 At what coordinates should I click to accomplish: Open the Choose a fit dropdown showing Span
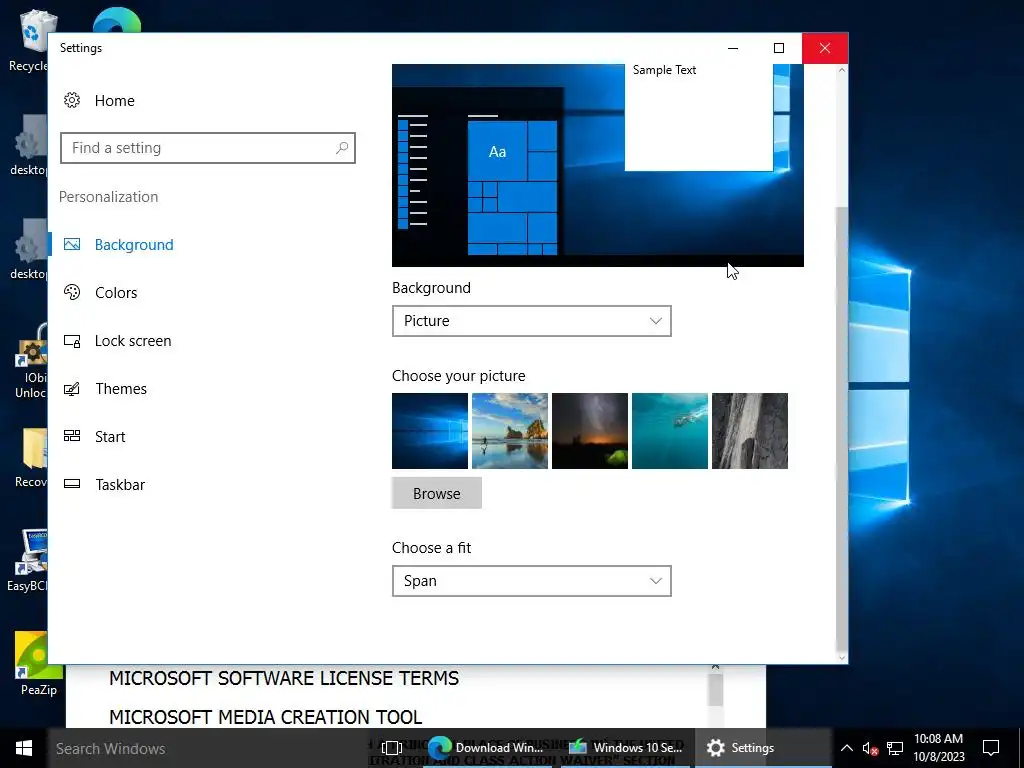coord(532,581)
